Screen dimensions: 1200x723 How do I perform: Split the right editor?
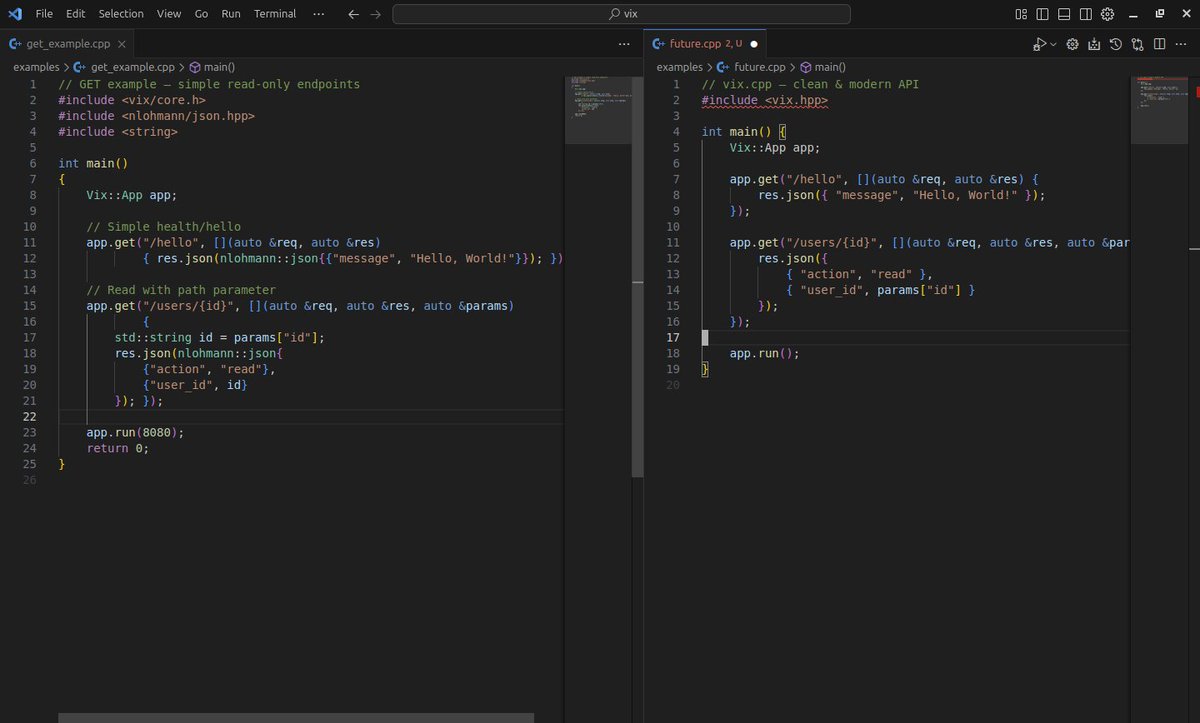click(1159, 44)
